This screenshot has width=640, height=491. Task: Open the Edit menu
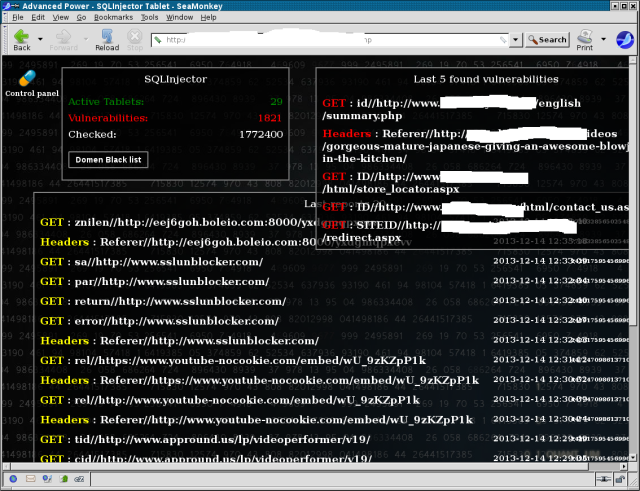click(38, 17)
